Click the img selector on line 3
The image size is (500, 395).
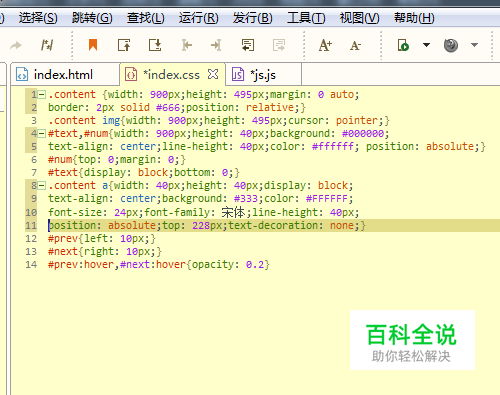click(111, 120)
